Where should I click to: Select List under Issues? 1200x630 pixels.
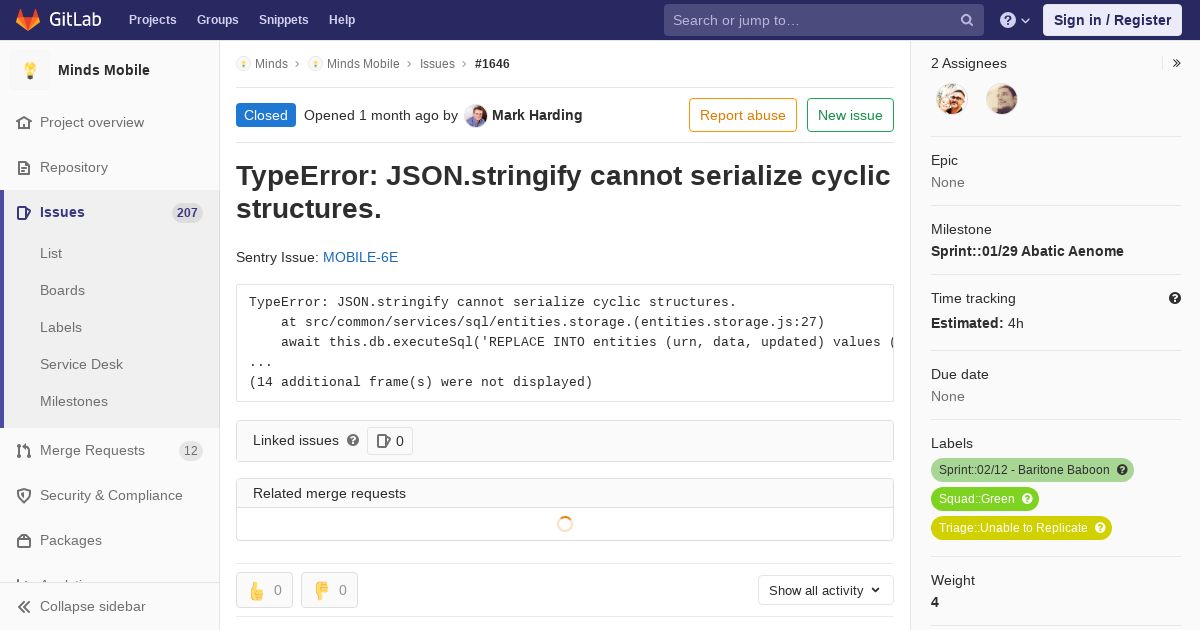(x=51, y=253)
